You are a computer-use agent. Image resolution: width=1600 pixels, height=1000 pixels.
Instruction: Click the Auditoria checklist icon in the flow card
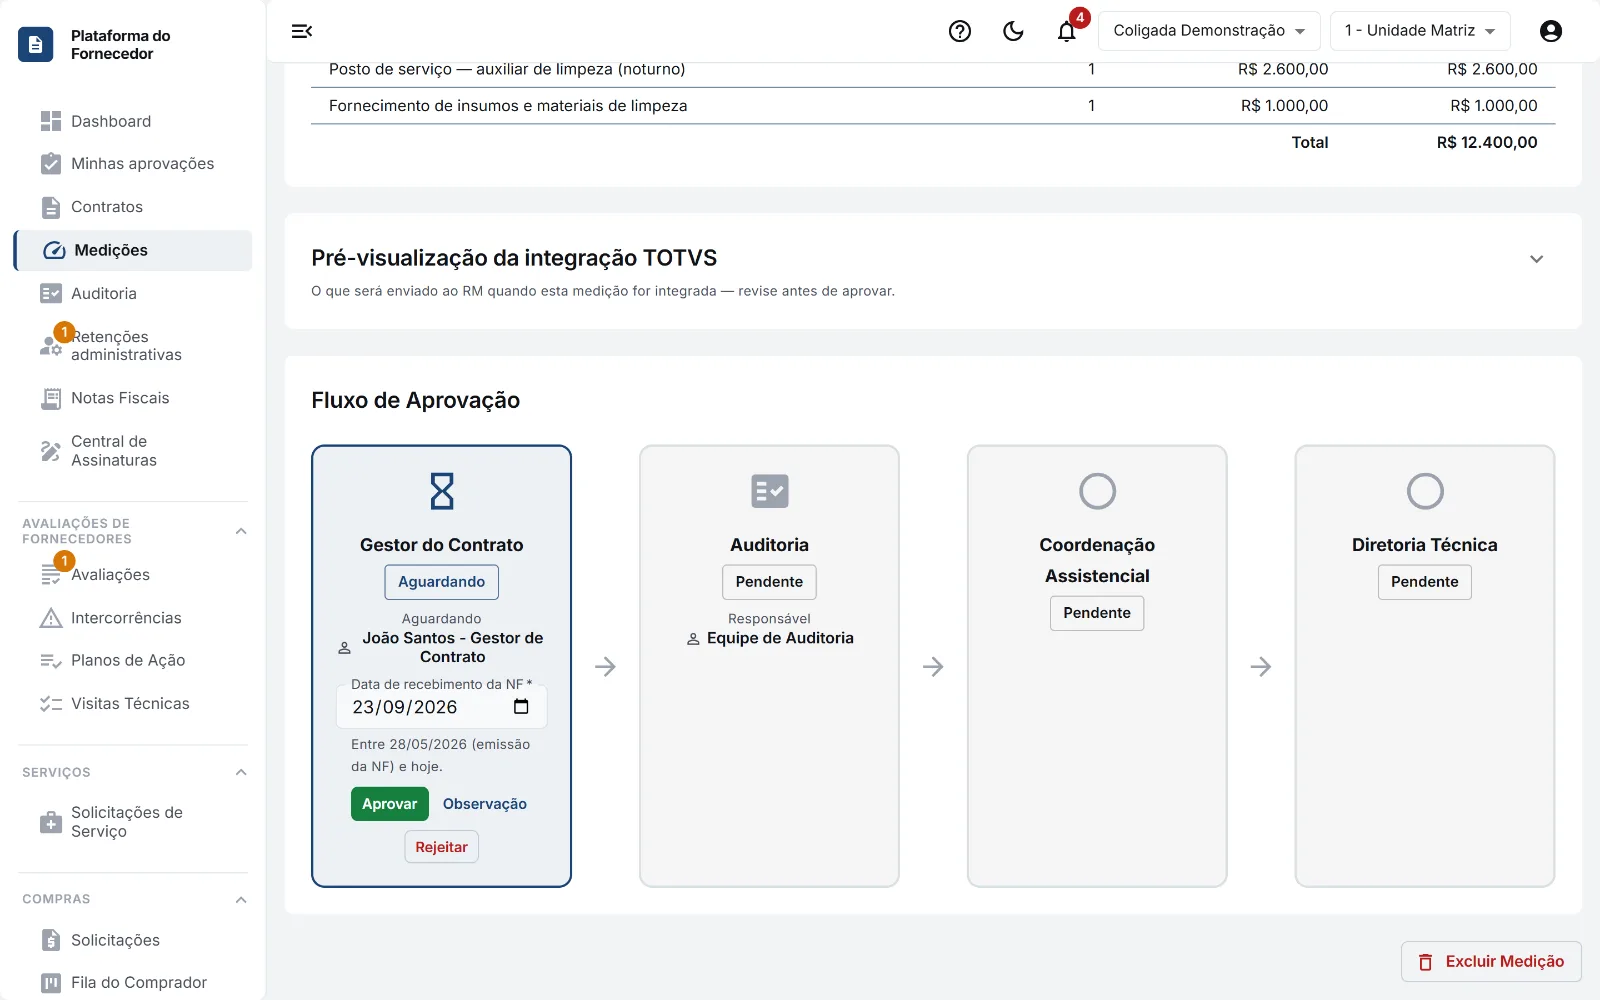point(770,491)
